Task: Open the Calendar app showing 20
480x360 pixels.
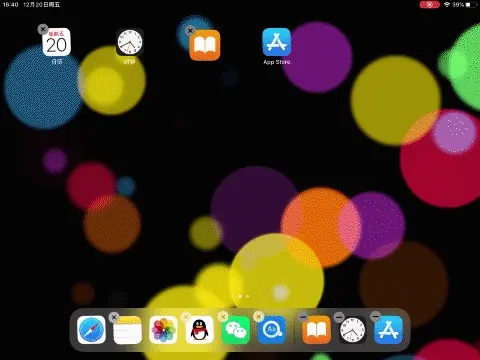Action: [x=56, y=42]
